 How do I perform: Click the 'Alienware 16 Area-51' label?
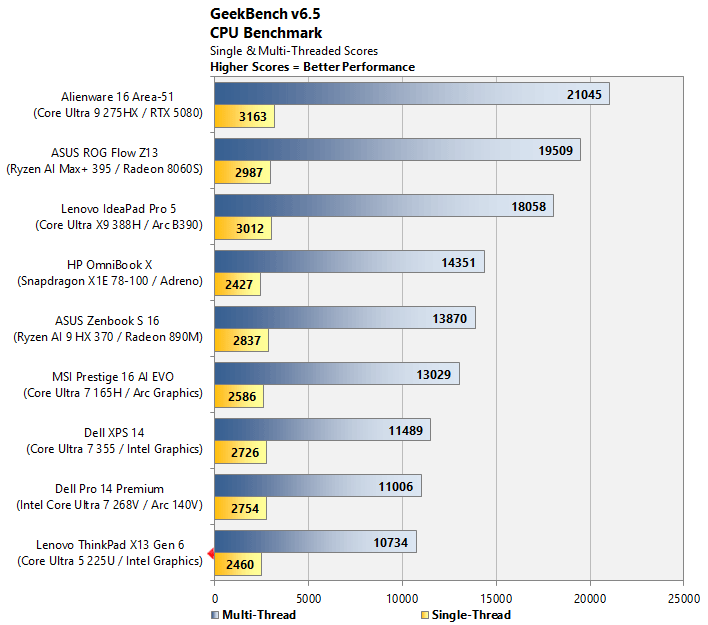tap(117, 97)
